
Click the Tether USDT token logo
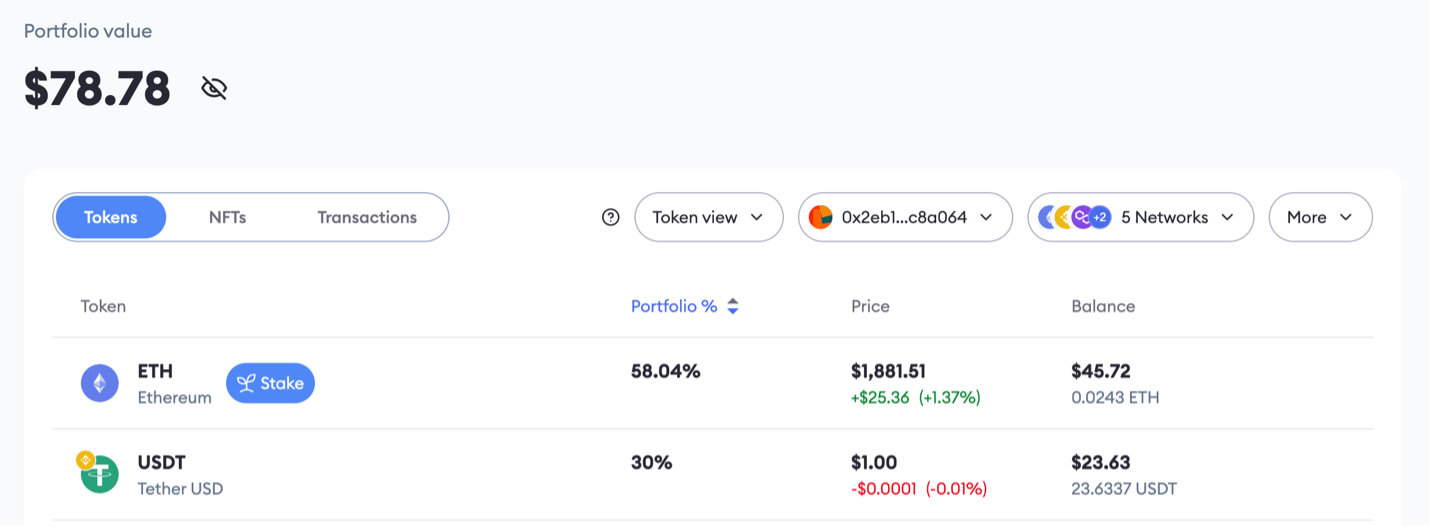(x=101, y=476)
